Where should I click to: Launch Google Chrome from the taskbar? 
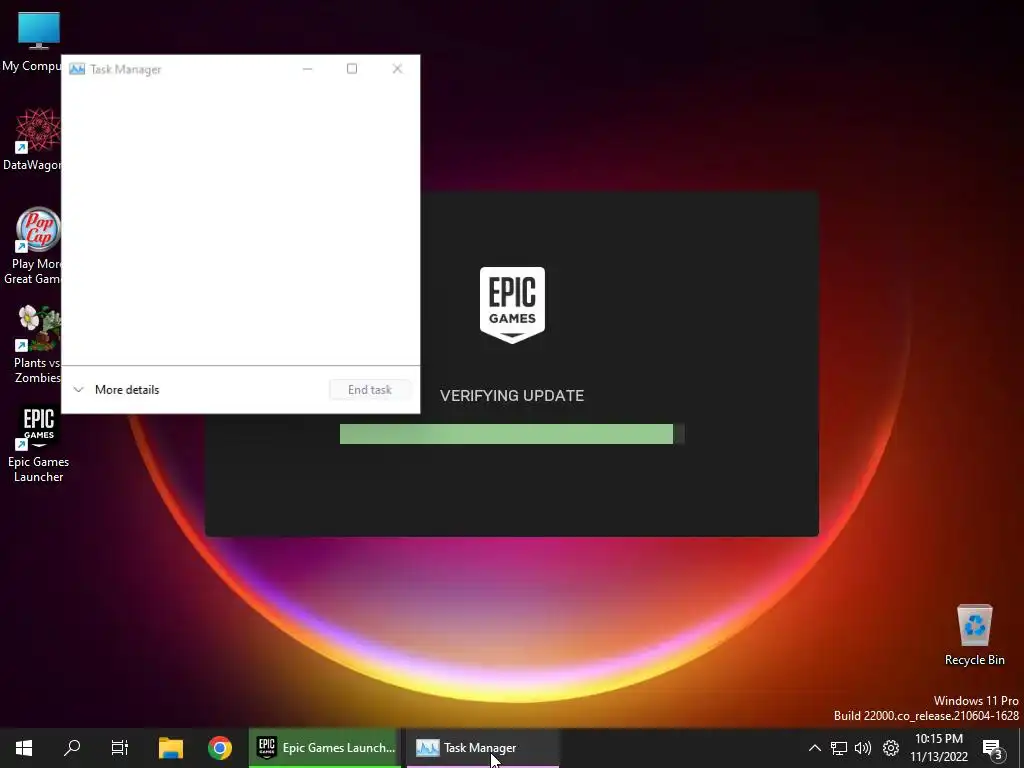pos(220,748)
